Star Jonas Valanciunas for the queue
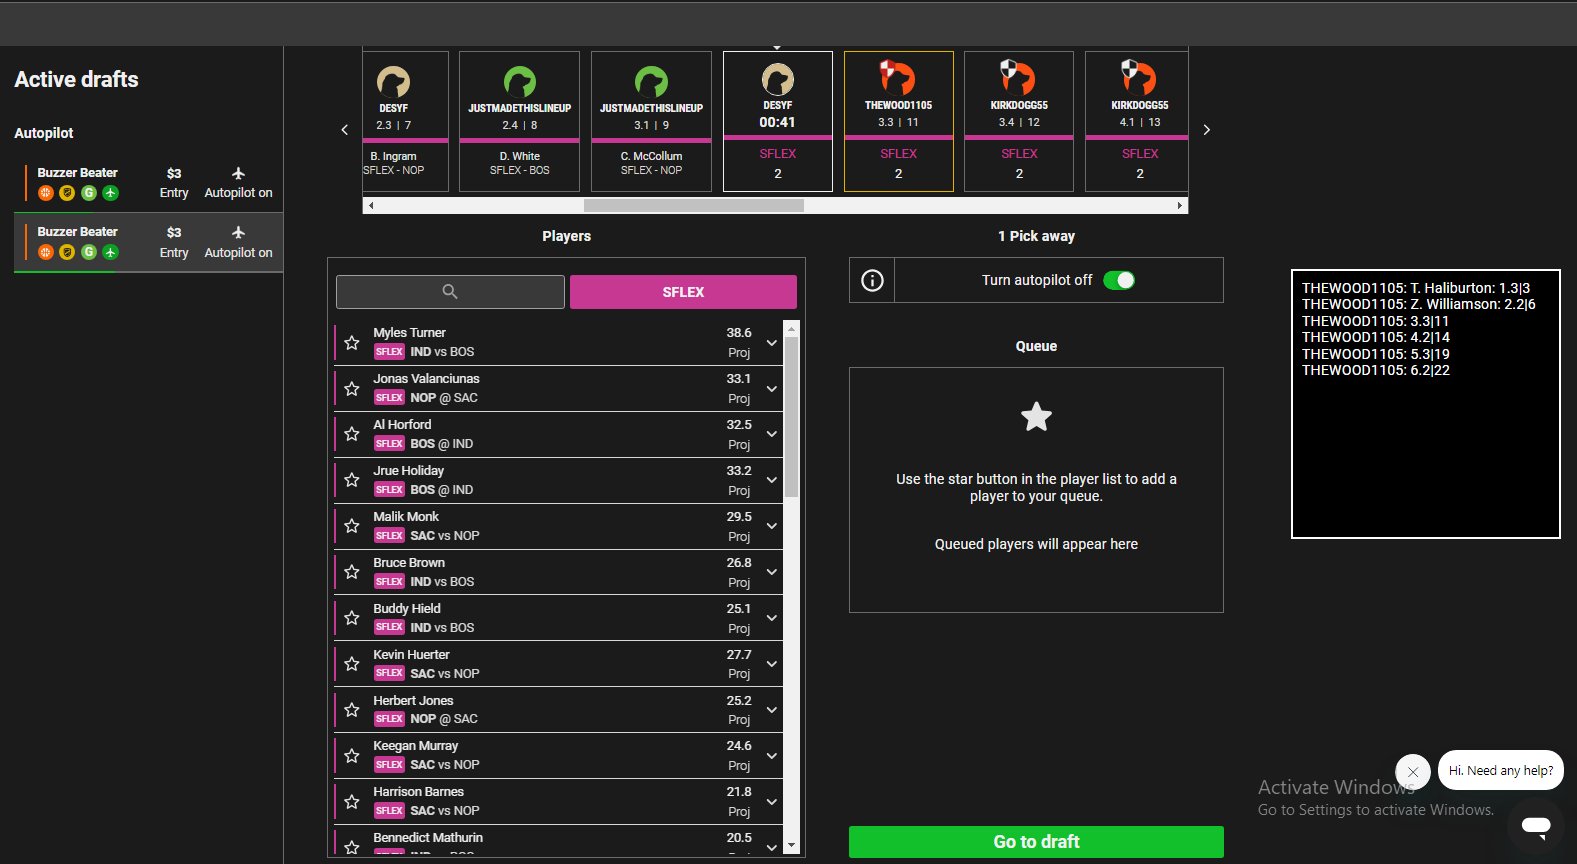This screenshot has width=1577, height=864. coord(352,388)
